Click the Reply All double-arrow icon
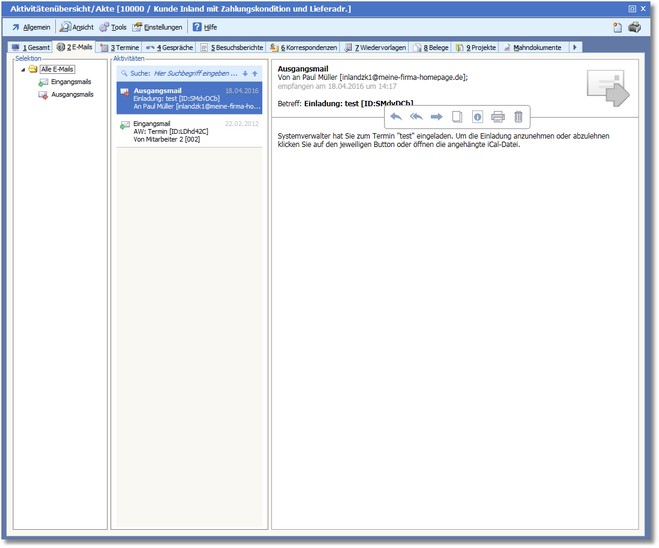The height and width of the screenshot is (548, 659). (416, 117)
